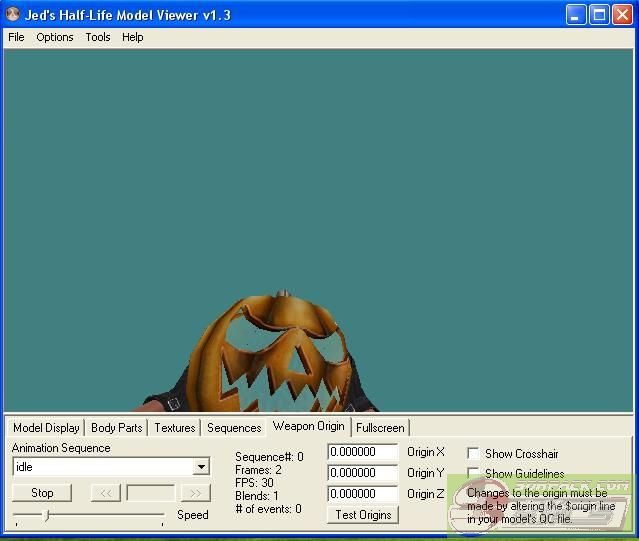Screen dimensions: 639x541
Task: Click the 'Animation Sequence' label
Action: click(x=61, y=448)
